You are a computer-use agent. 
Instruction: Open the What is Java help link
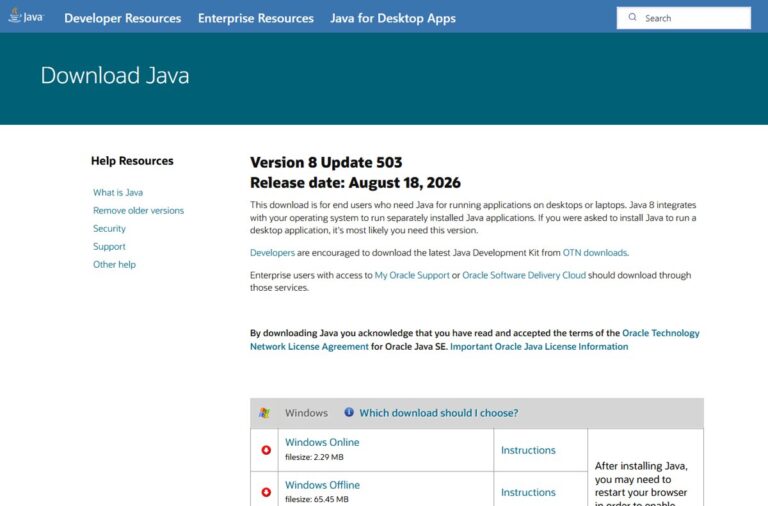[x=118, y=193]
